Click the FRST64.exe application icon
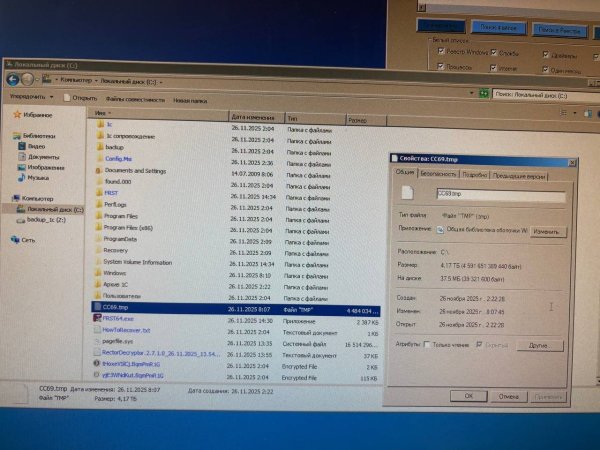Image resolution: width=600 pixels, height=450 pixels. 97,318
